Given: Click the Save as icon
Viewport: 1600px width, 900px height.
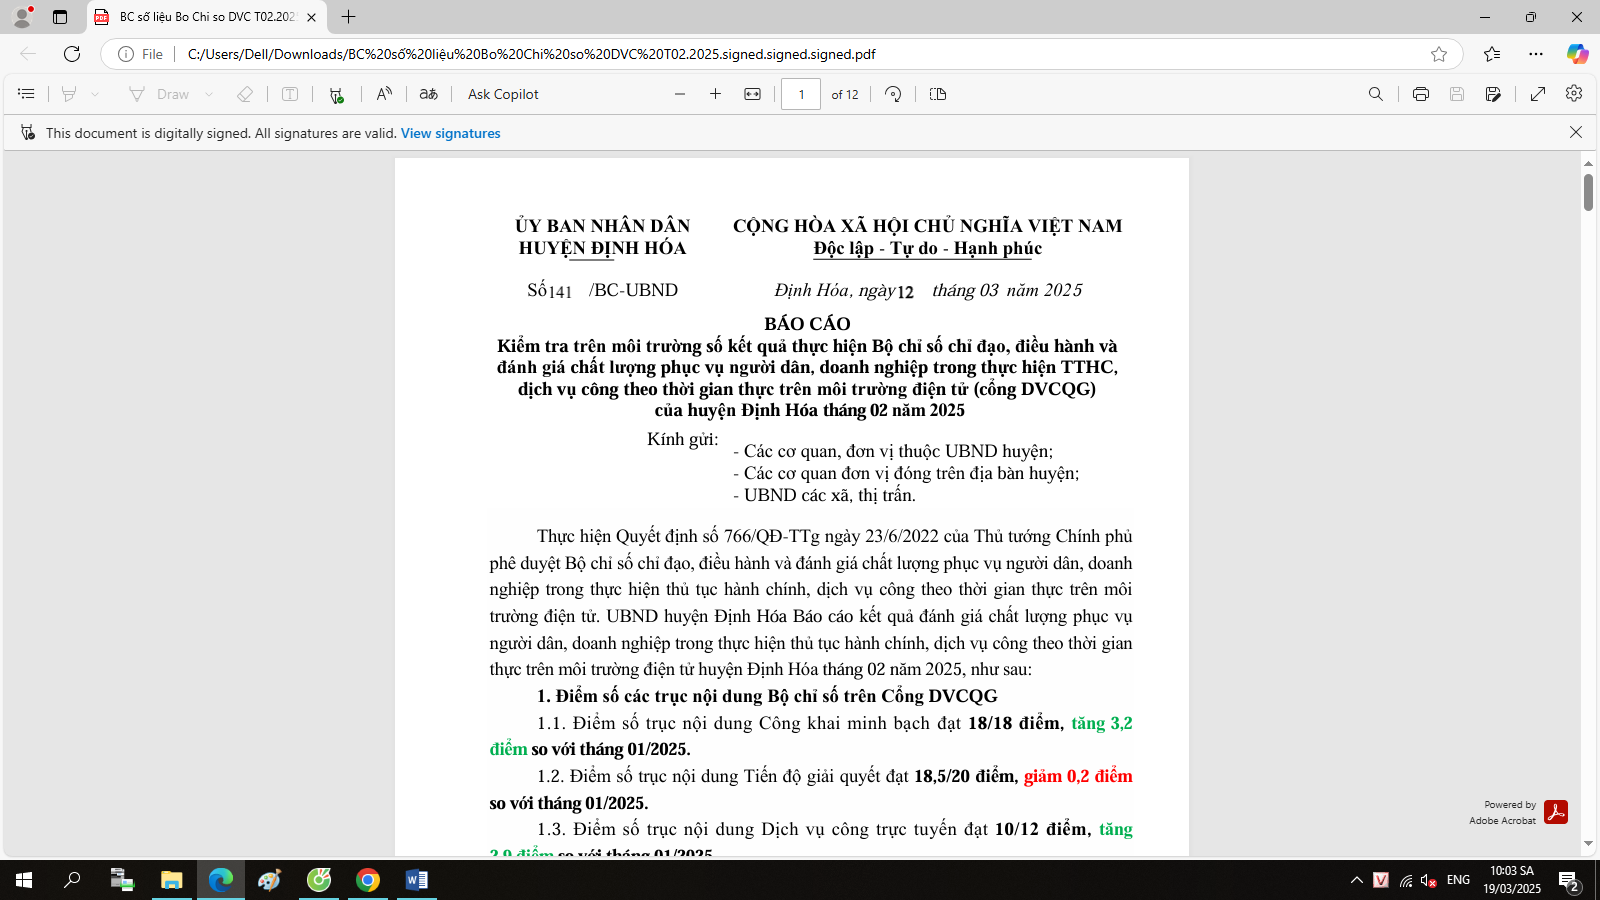Looking at the screenshot, I should 1493,94.
